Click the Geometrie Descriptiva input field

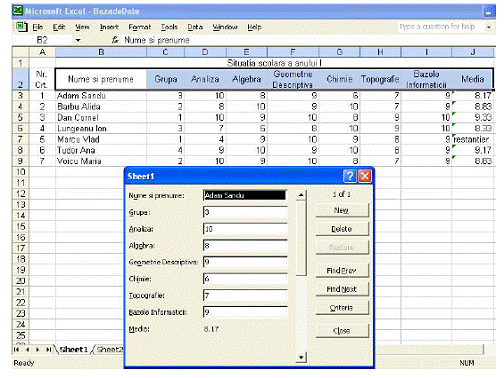(x=245, y=262)
